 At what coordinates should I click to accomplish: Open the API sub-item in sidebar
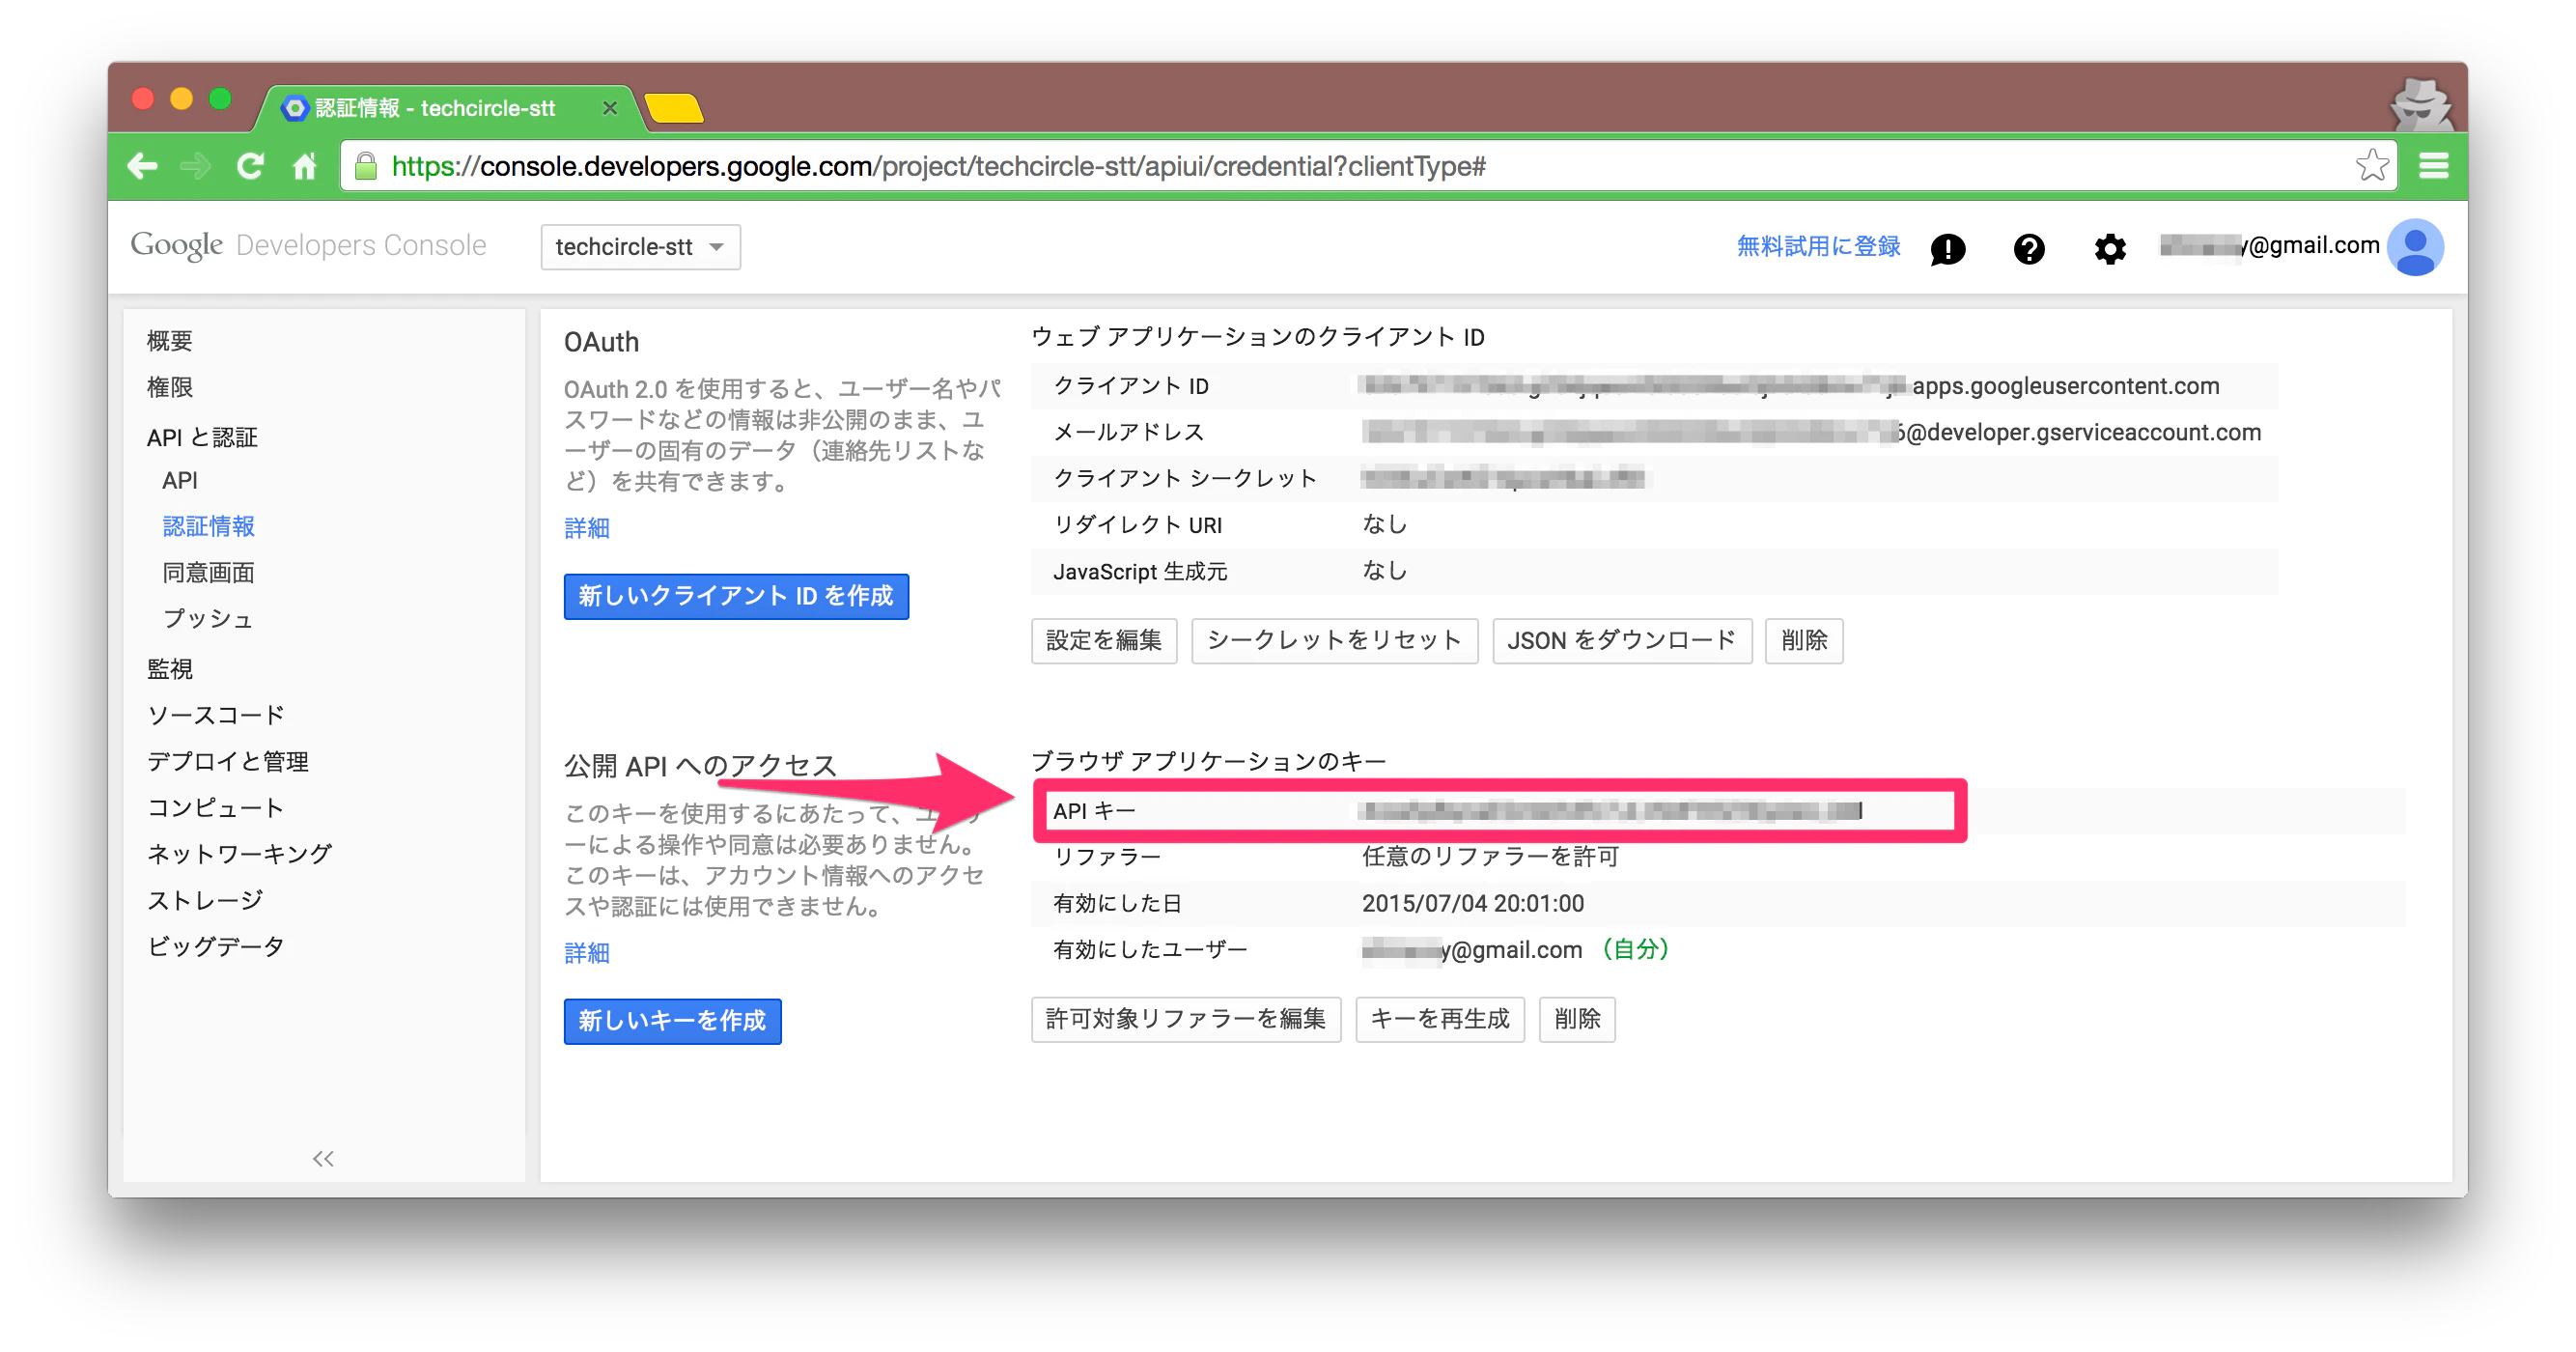[x=180, y=480]
